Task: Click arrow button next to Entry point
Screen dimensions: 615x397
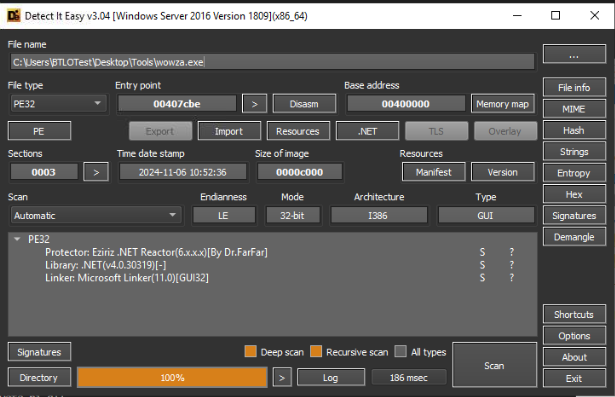Action: coord(255,104)
